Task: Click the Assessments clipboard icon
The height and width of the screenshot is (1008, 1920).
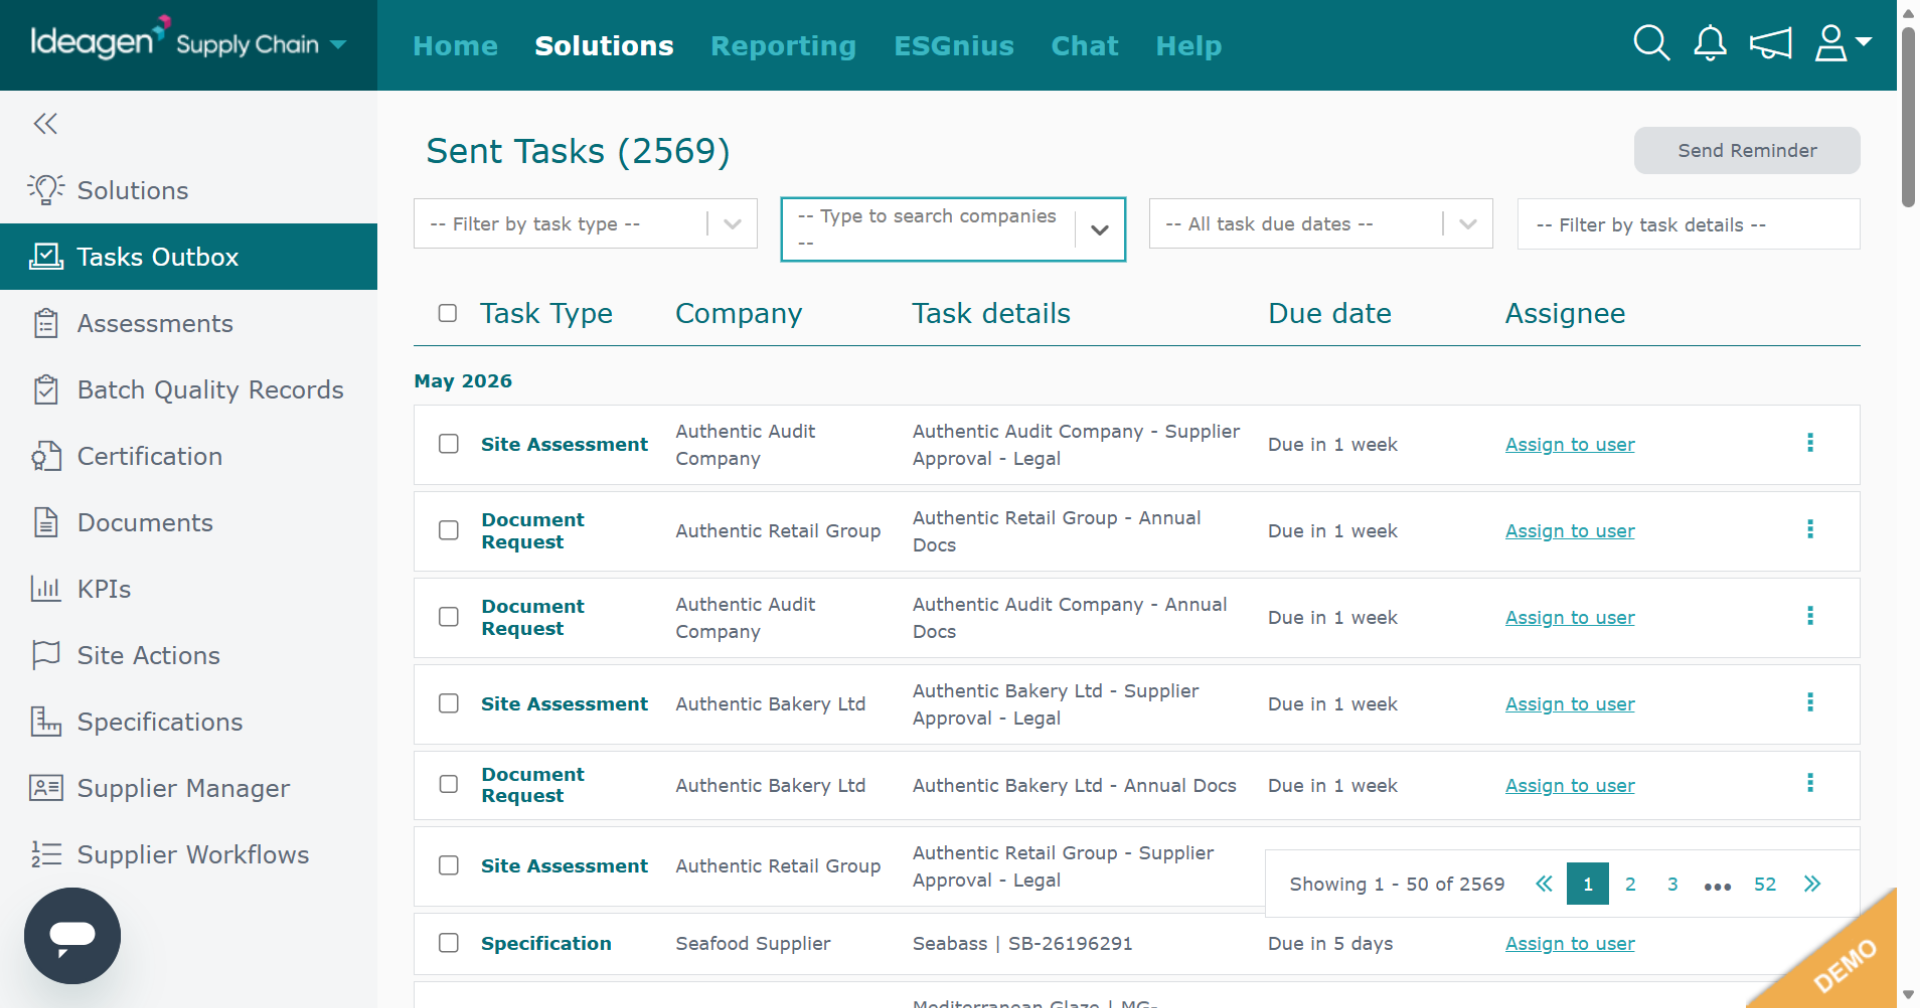Action: pyautogui.click(x=45, y=323)
